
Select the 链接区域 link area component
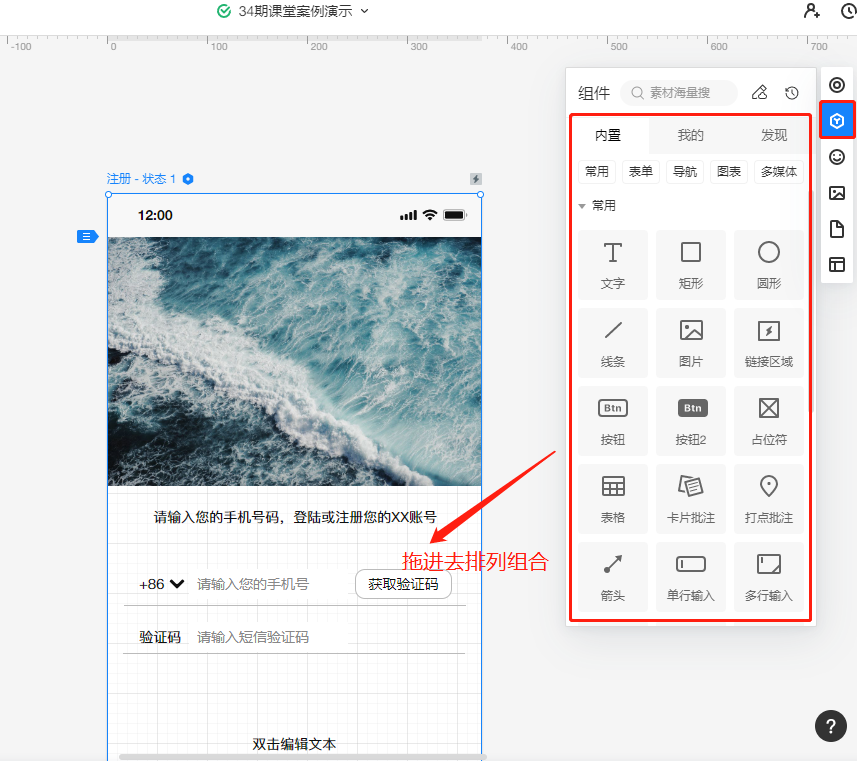coord(768,343)
